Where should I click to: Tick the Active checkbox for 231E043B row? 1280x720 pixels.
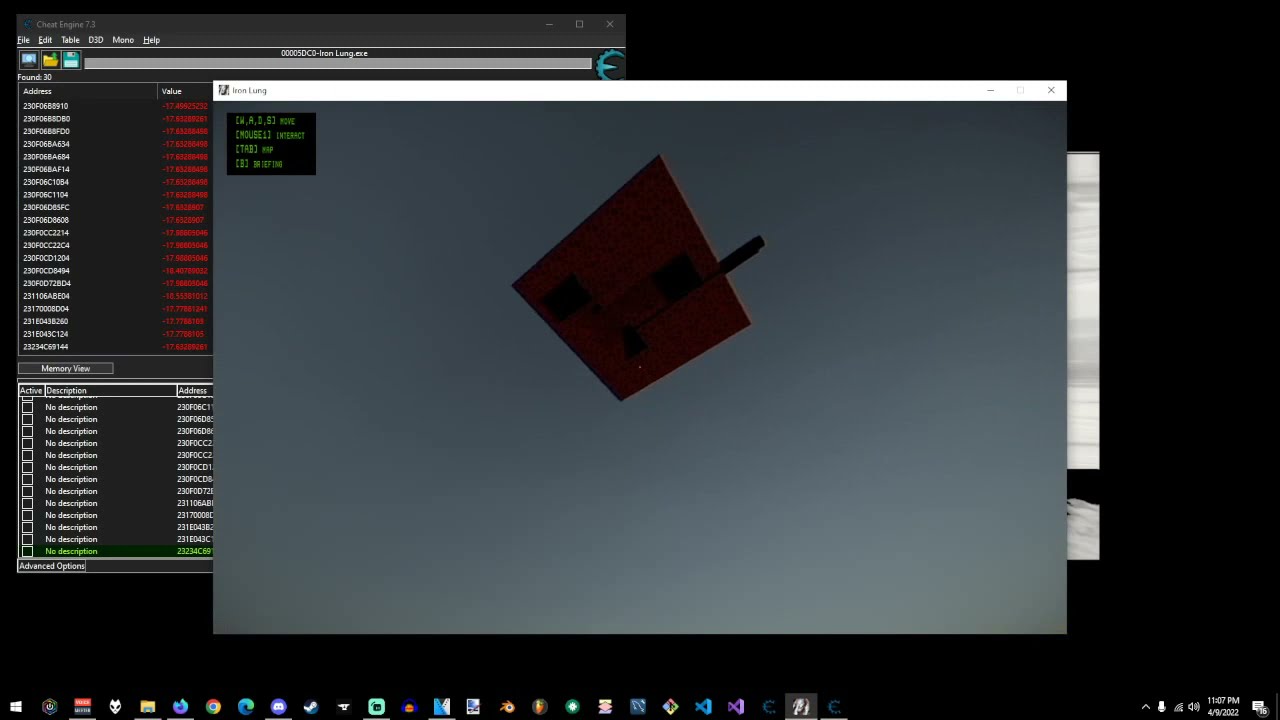27,527
